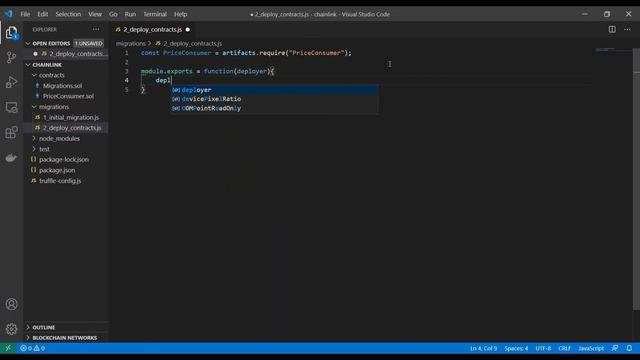Image resolution: width=640 pixels, height=360 pixels.
Task: Open the Edit menu
Action: [42, 14]
